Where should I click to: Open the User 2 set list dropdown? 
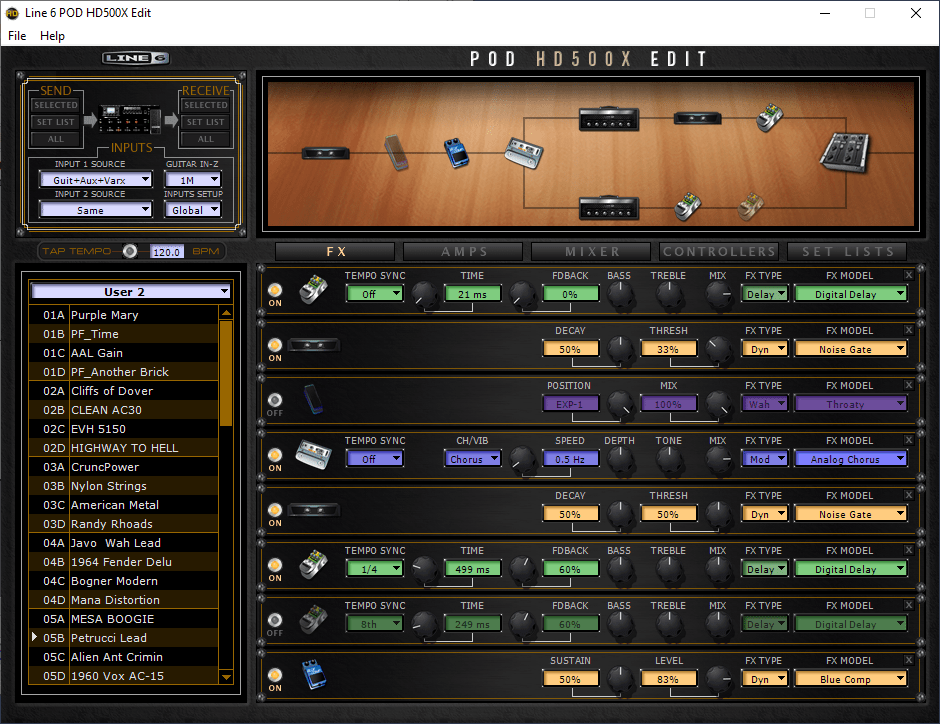coord(131,292)
